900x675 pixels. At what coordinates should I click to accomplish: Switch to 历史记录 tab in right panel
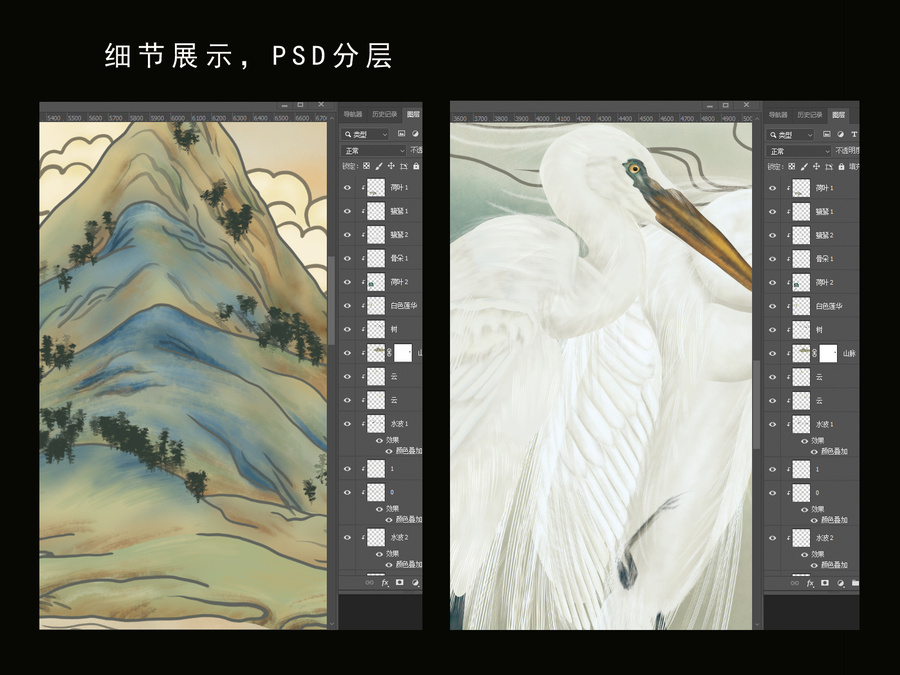tap(810, 115)
